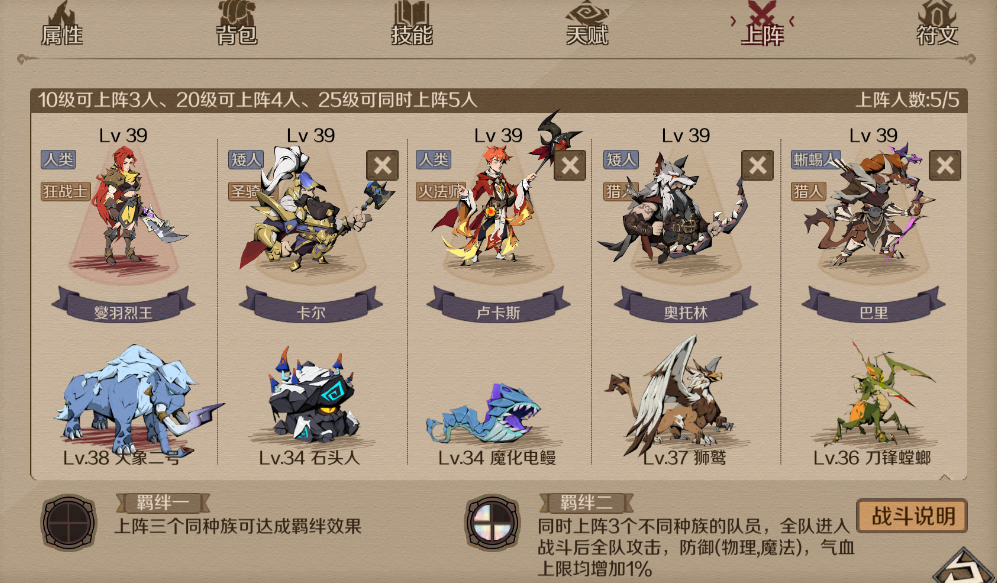
Task: Switch to the 背包 backpack tab
Action: coord(237,24)
